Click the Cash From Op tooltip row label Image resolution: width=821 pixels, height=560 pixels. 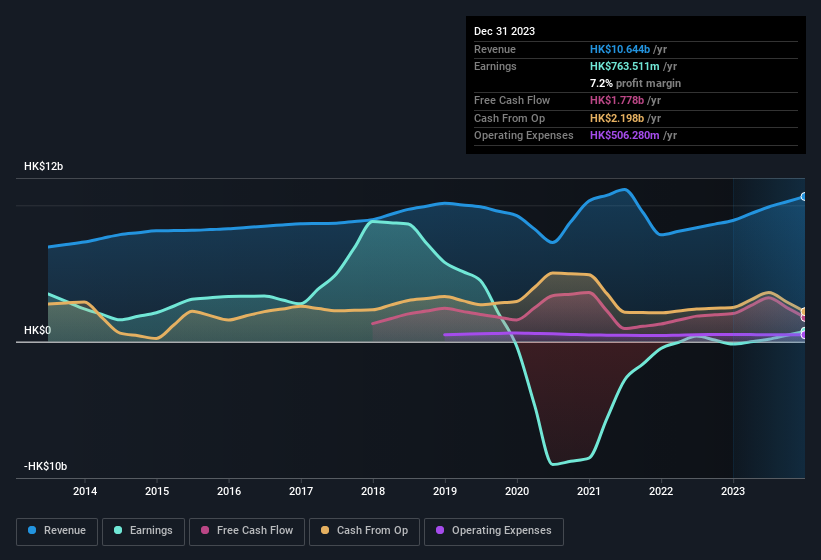[509, 118]
